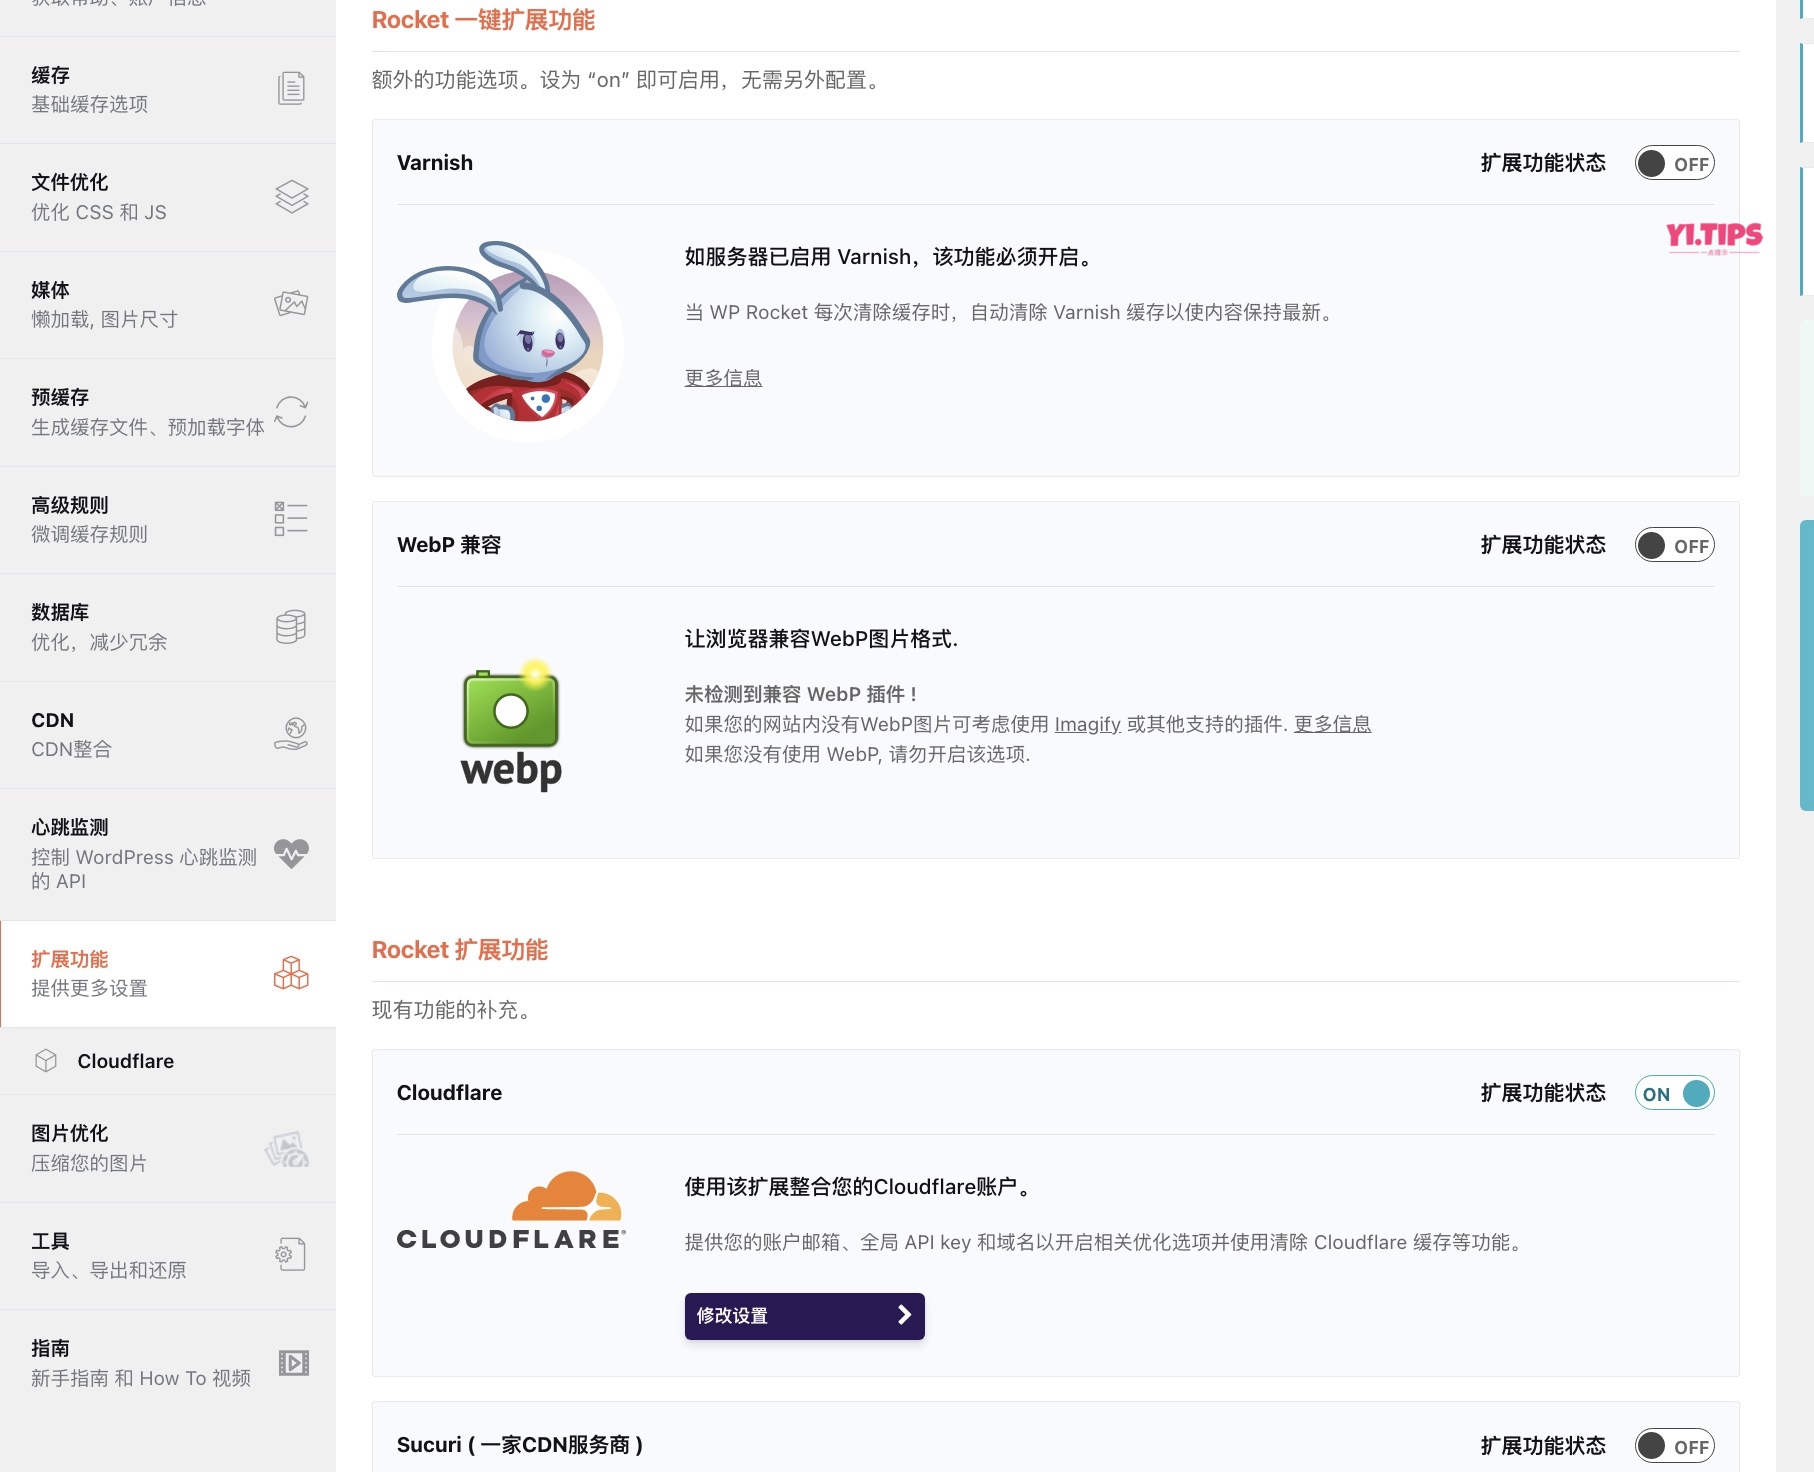
Task: Click the add-ons cubes icon
Action: [291, 973]
